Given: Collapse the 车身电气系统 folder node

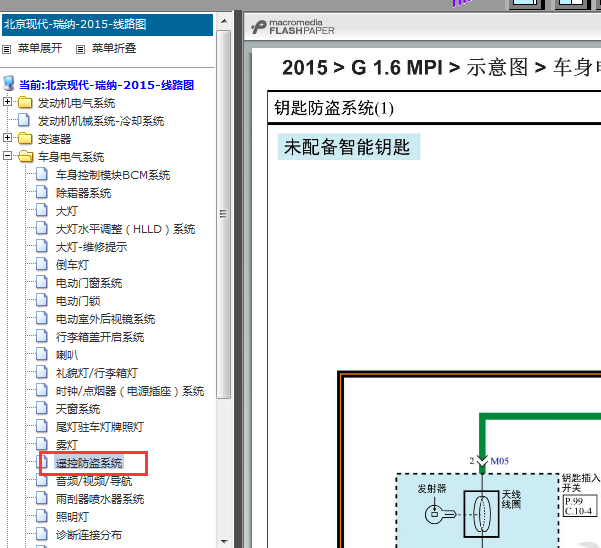Looking at the screenshot, I should click(7, 156).
